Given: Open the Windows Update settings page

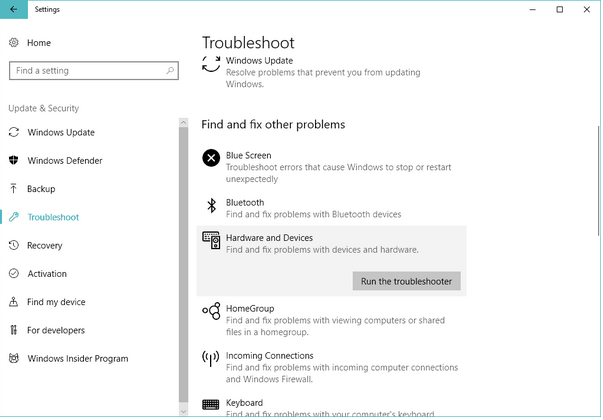Looking at the screenshot, I should click(61, 132).
